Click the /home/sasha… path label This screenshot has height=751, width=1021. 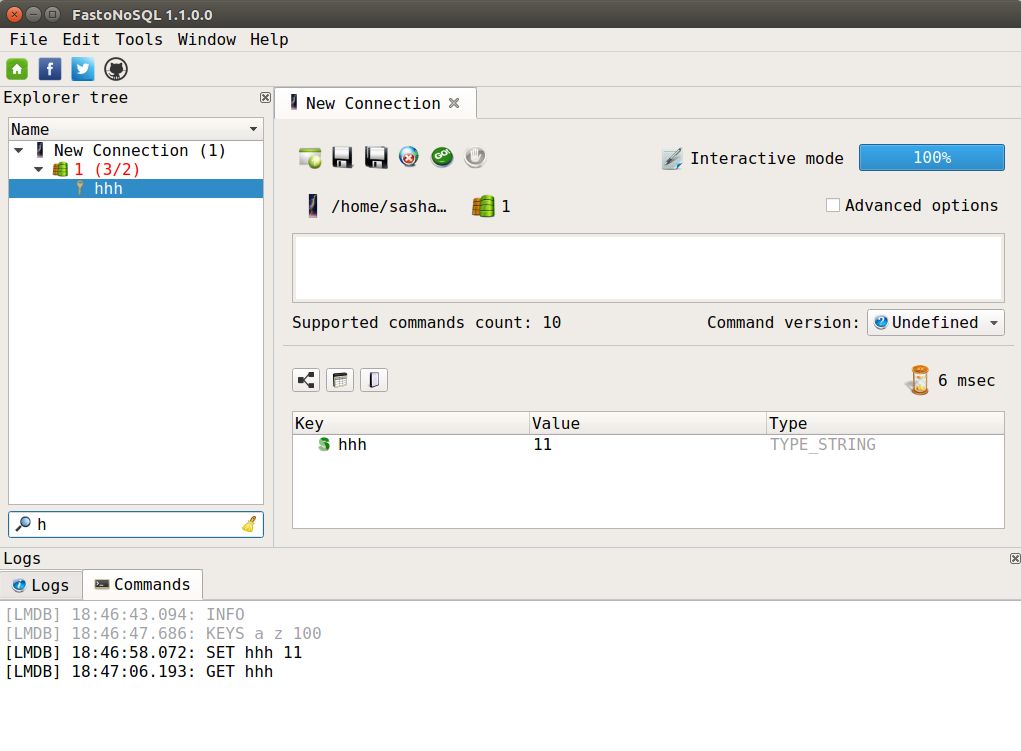[389, 206]
